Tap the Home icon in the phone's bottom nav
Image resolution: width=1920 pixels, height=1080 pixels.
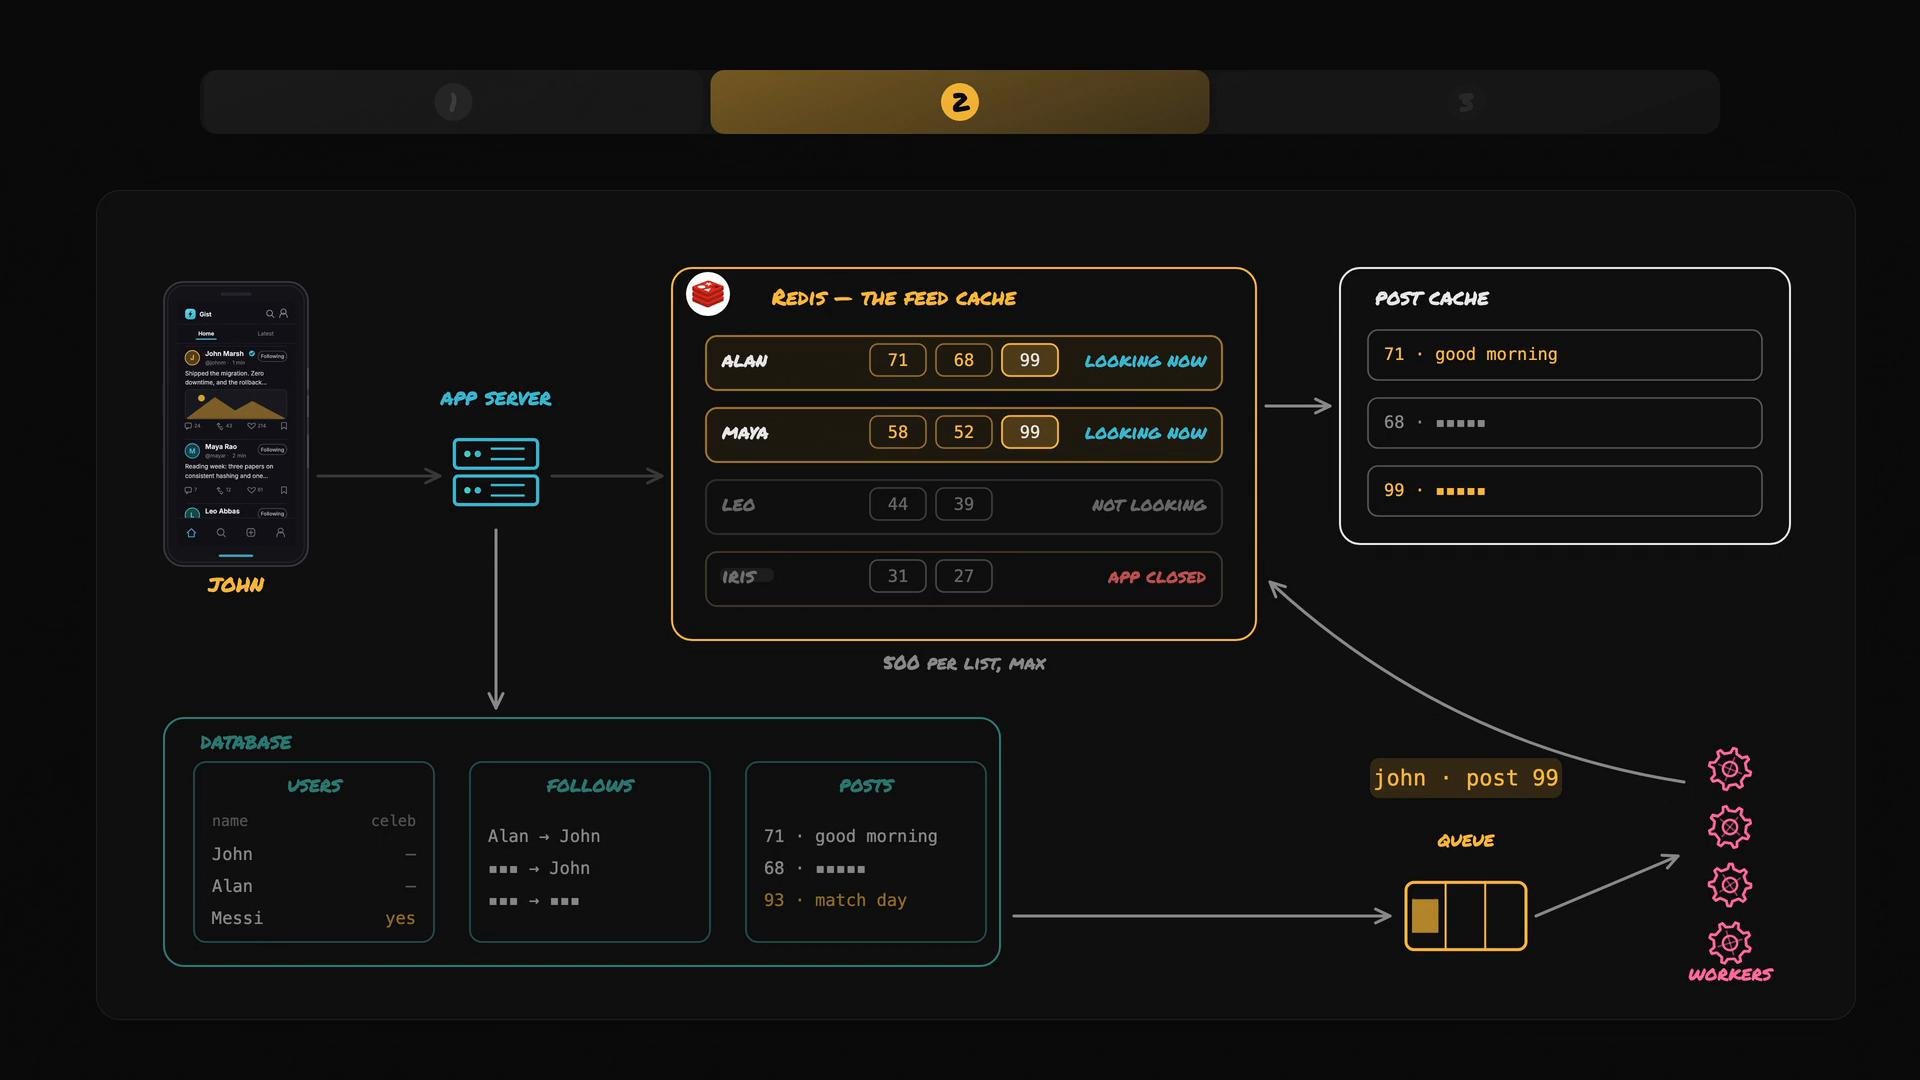191,533
